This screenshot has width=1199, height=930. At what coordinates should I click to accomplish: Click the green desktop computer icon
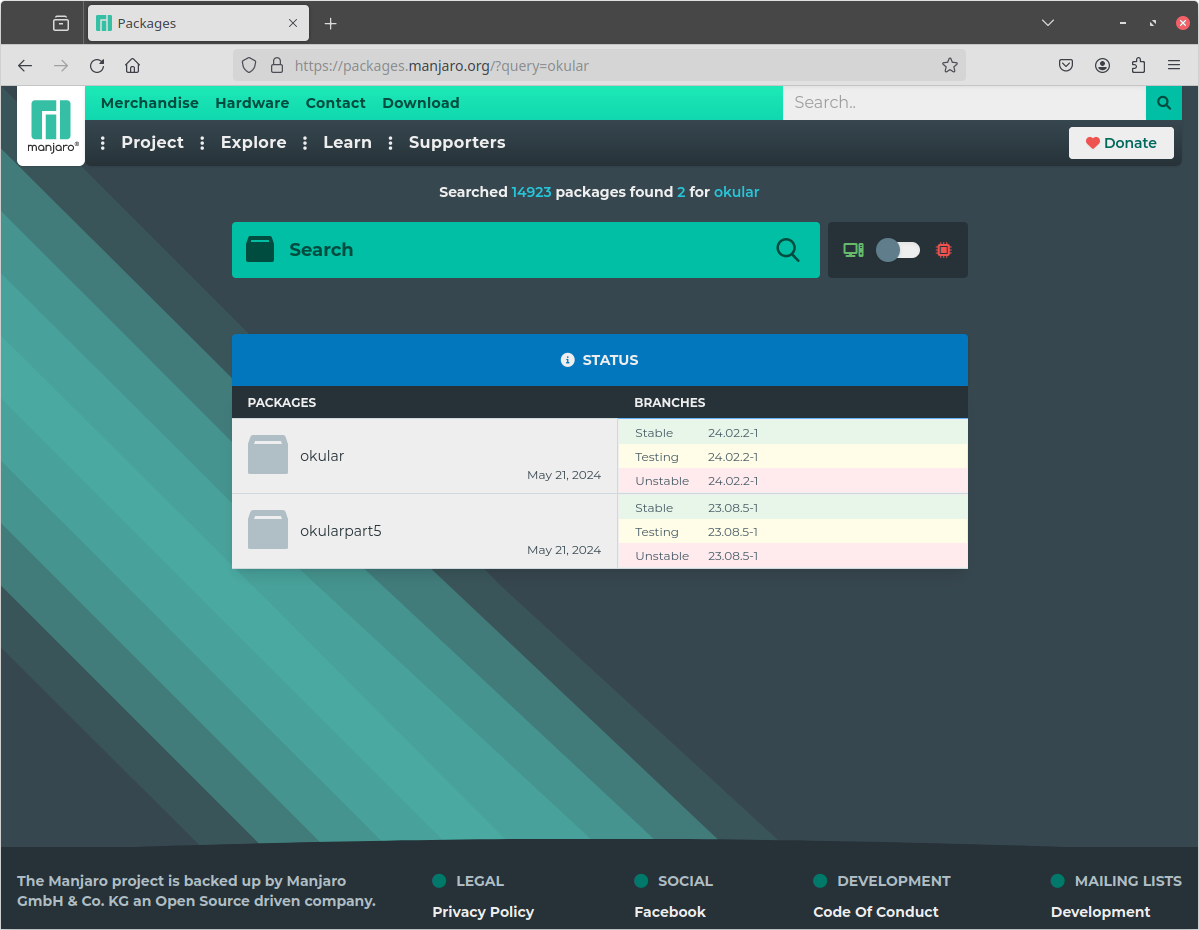[x=853, y=250]
